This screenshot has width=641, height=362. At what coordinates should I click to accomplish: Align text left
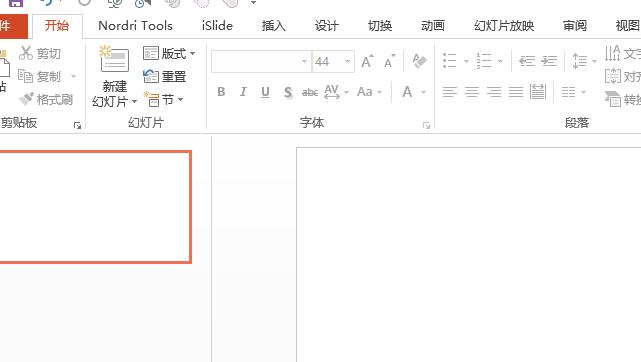tap(450, 92)
